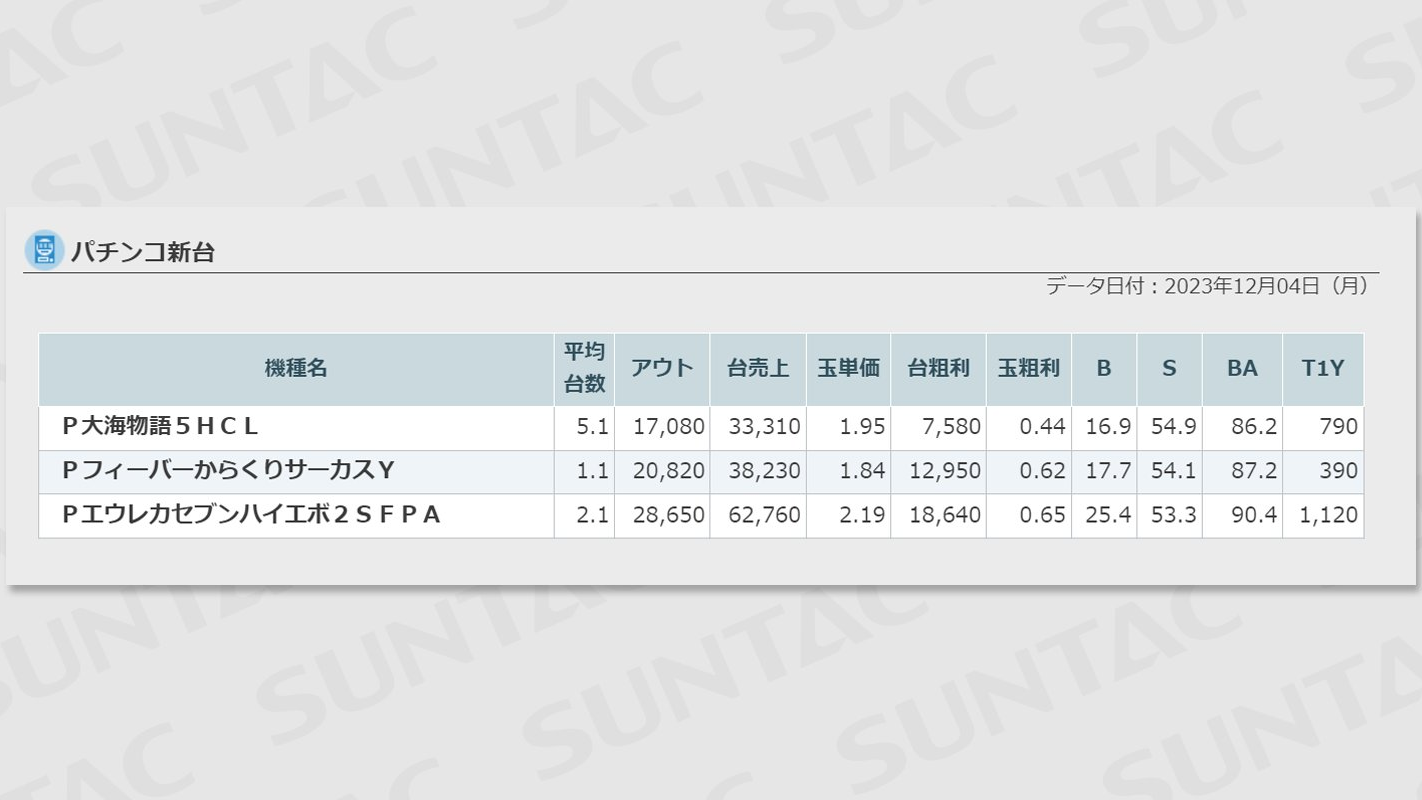Sort by BA column header

point(1242,368)
